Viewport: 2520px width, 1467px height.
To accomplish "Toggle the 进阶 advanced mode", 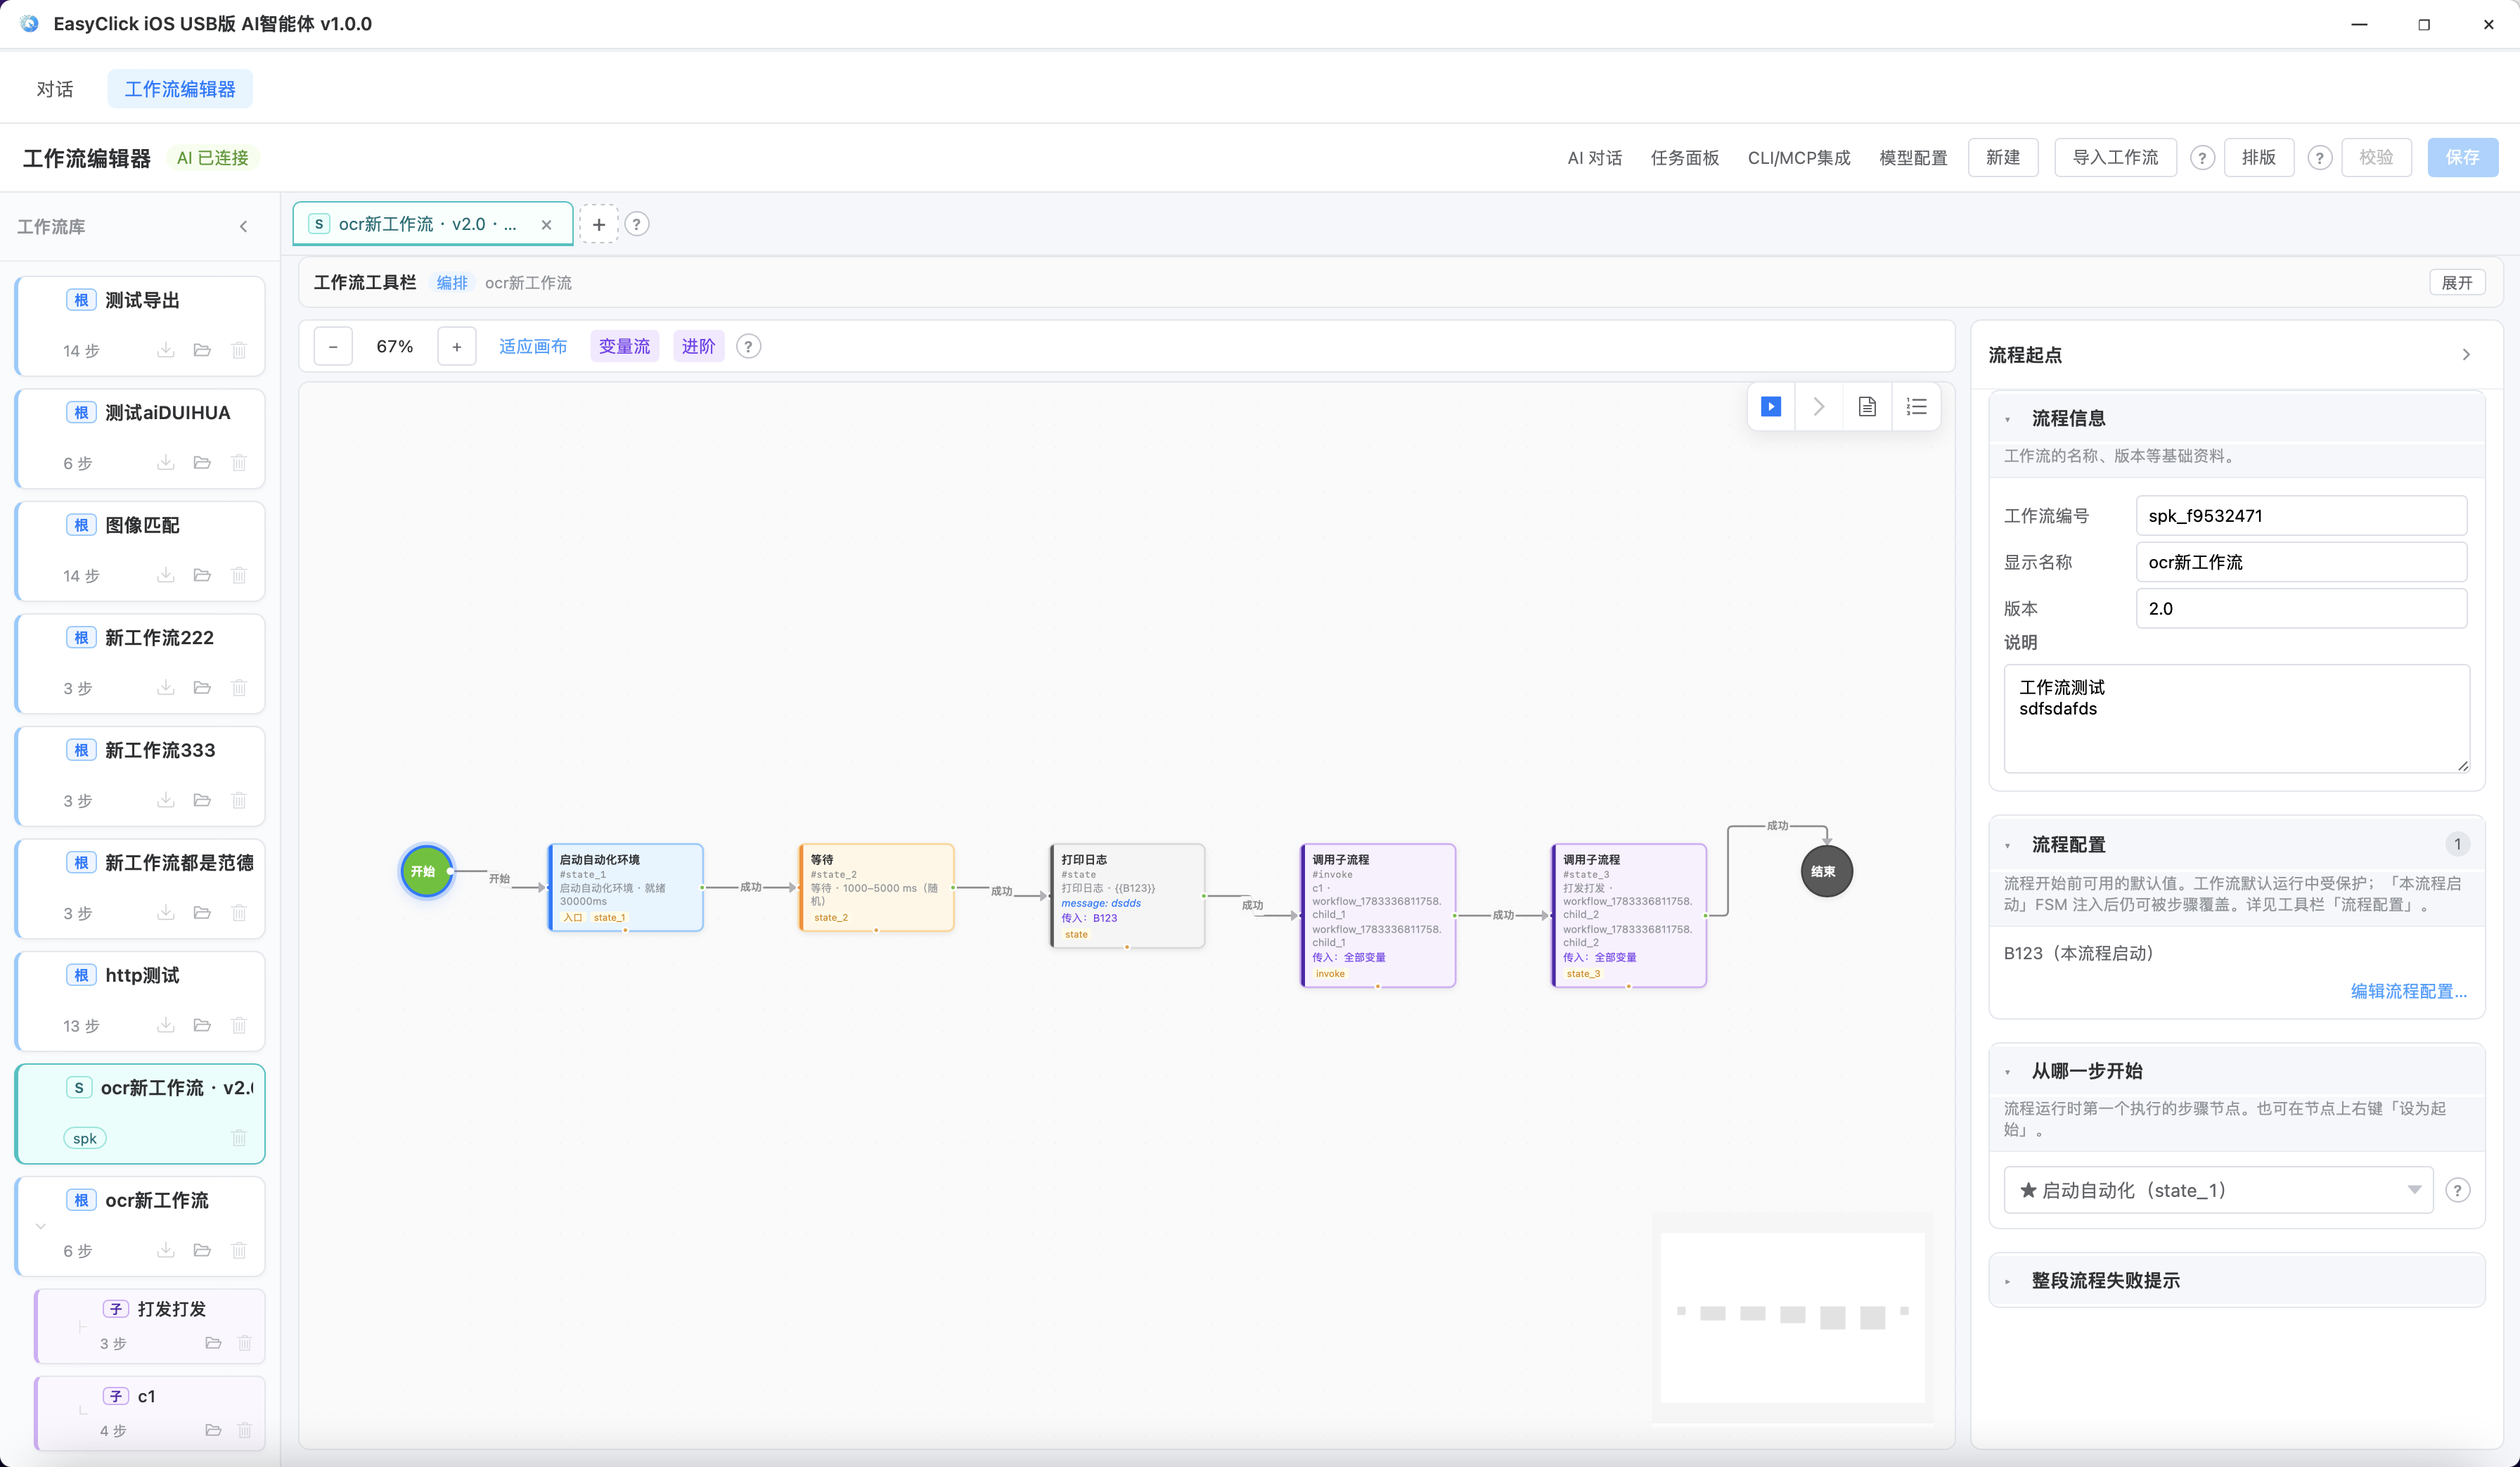I will pos(698,346).
